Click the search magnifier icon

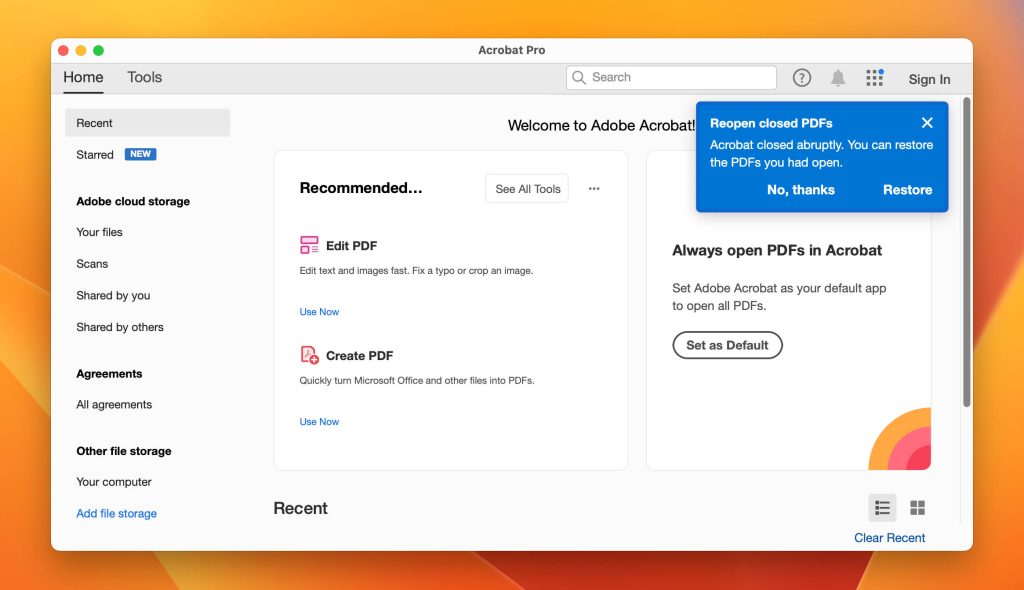[x=579, y=77]
